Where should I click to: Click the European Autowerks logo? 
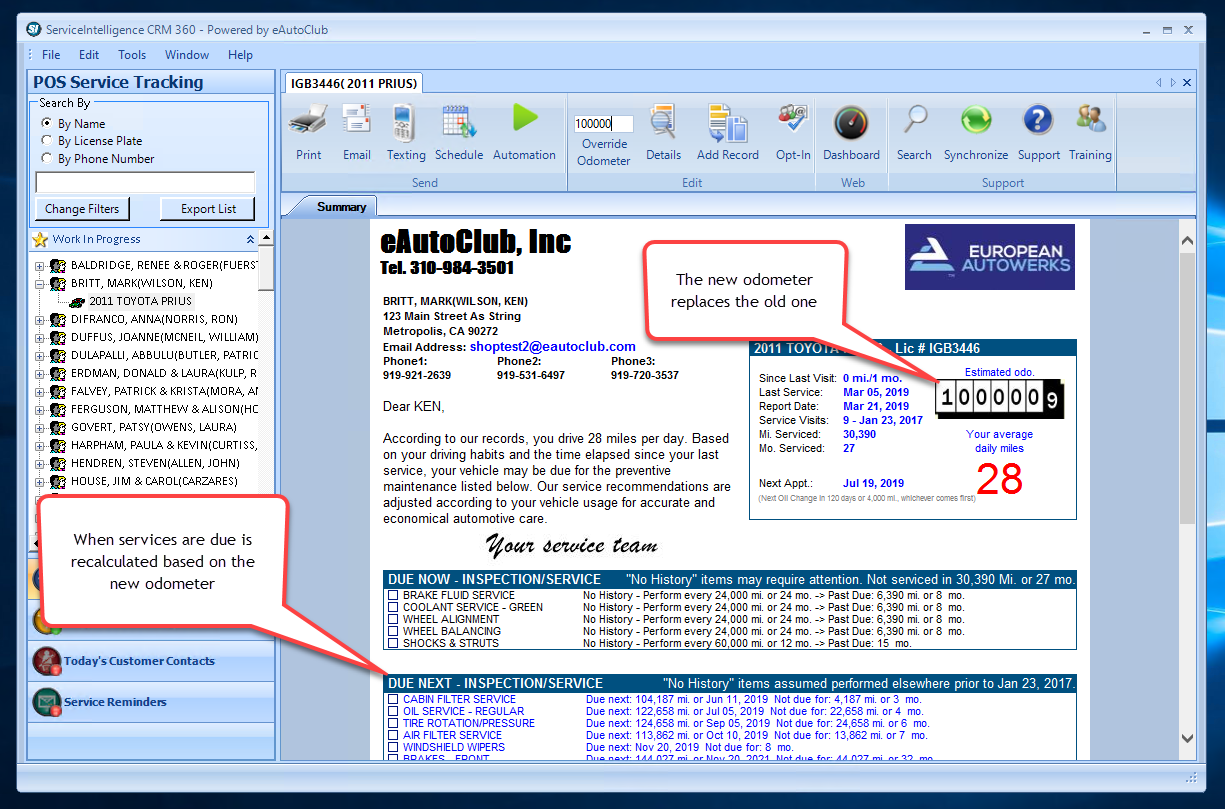tap(990, 257)
